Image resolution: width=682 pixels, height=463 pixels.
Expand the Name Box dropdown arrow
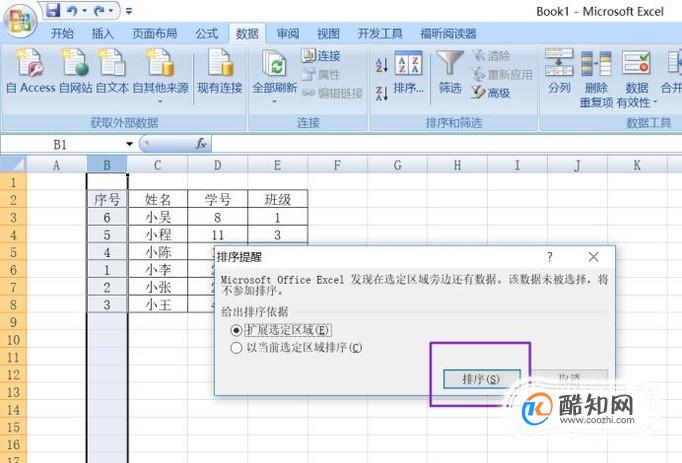click(129, 144)
